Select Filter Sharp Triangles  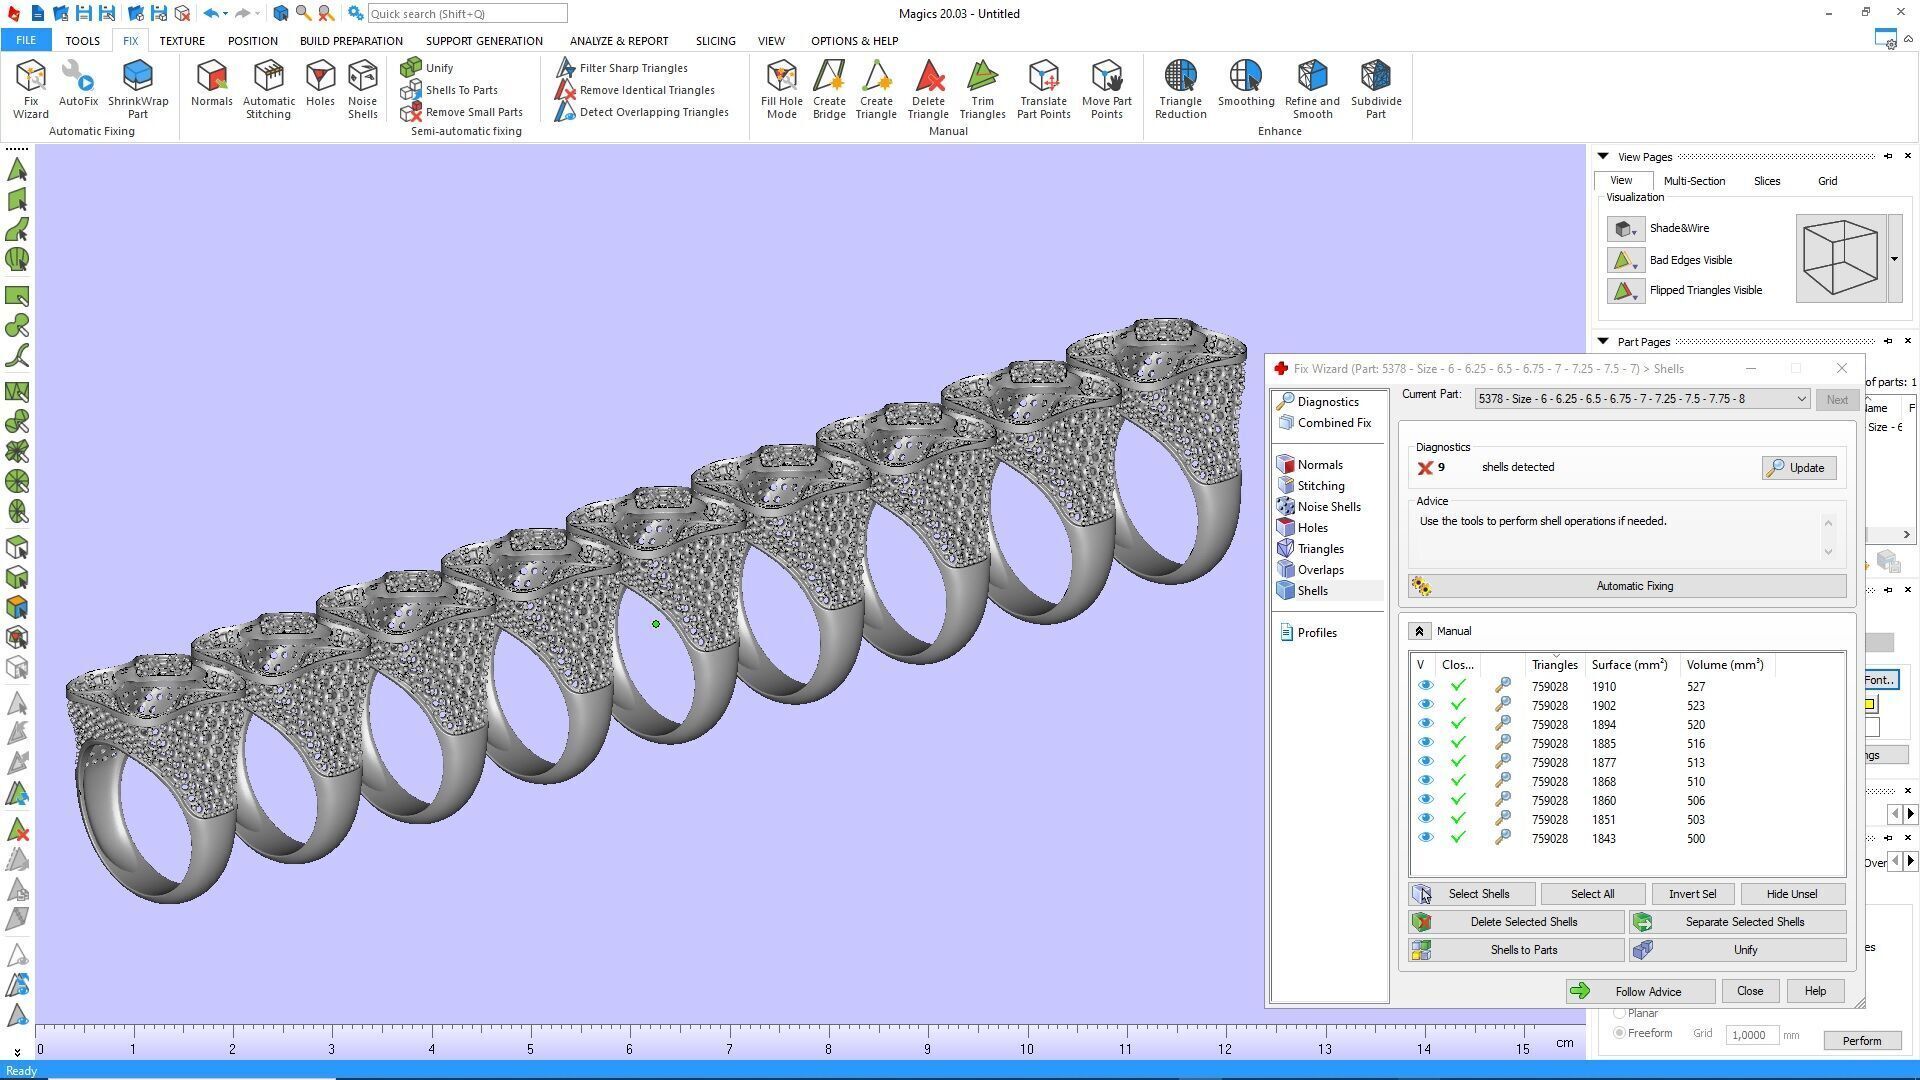(622, 68)
